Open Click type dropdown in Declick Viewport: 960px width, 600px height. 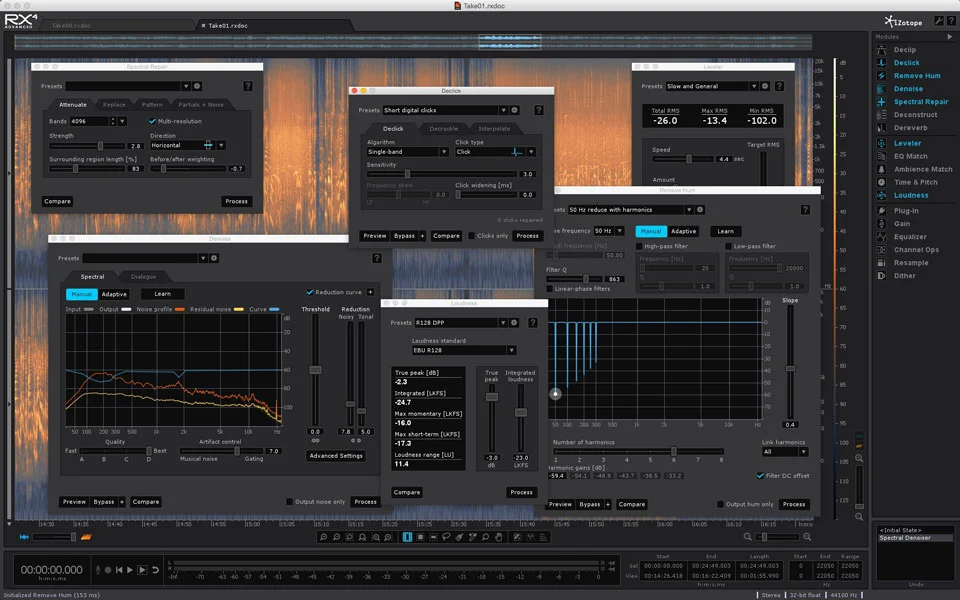click(495, 151)
